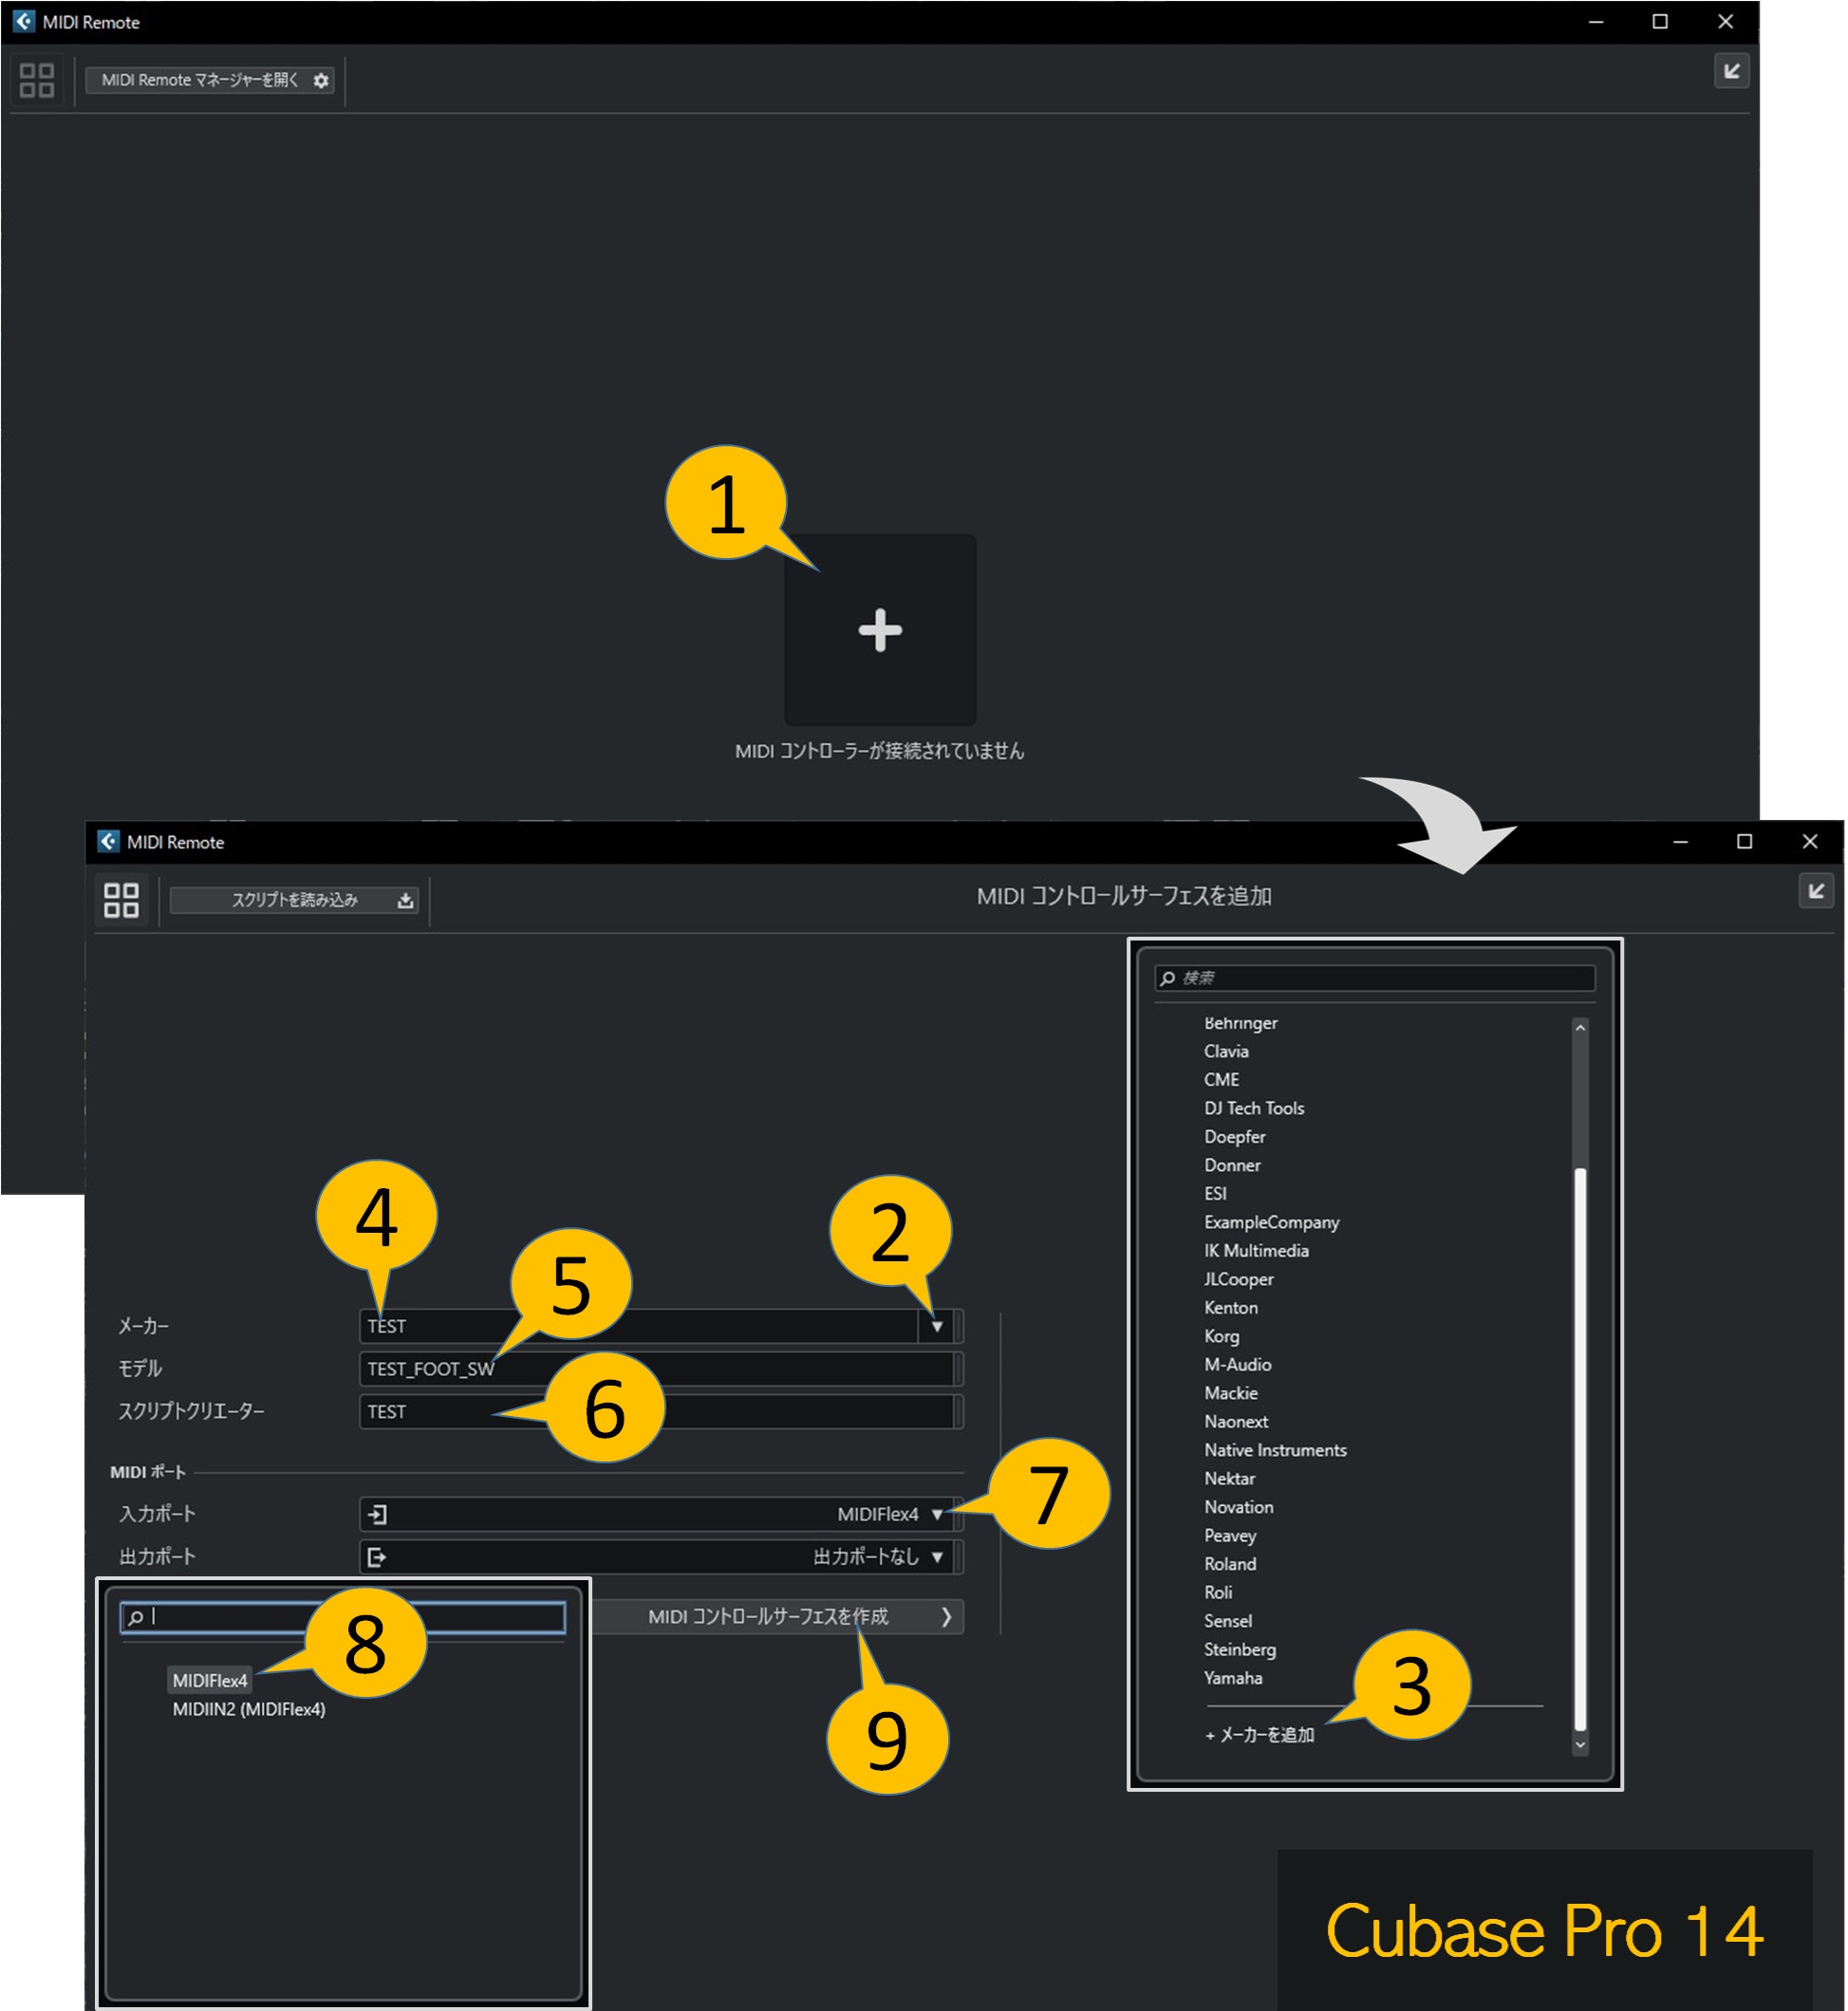Select ESI in vendor list
Viewport: 1848px width, 2011px height.
tap(1215, 1194)
